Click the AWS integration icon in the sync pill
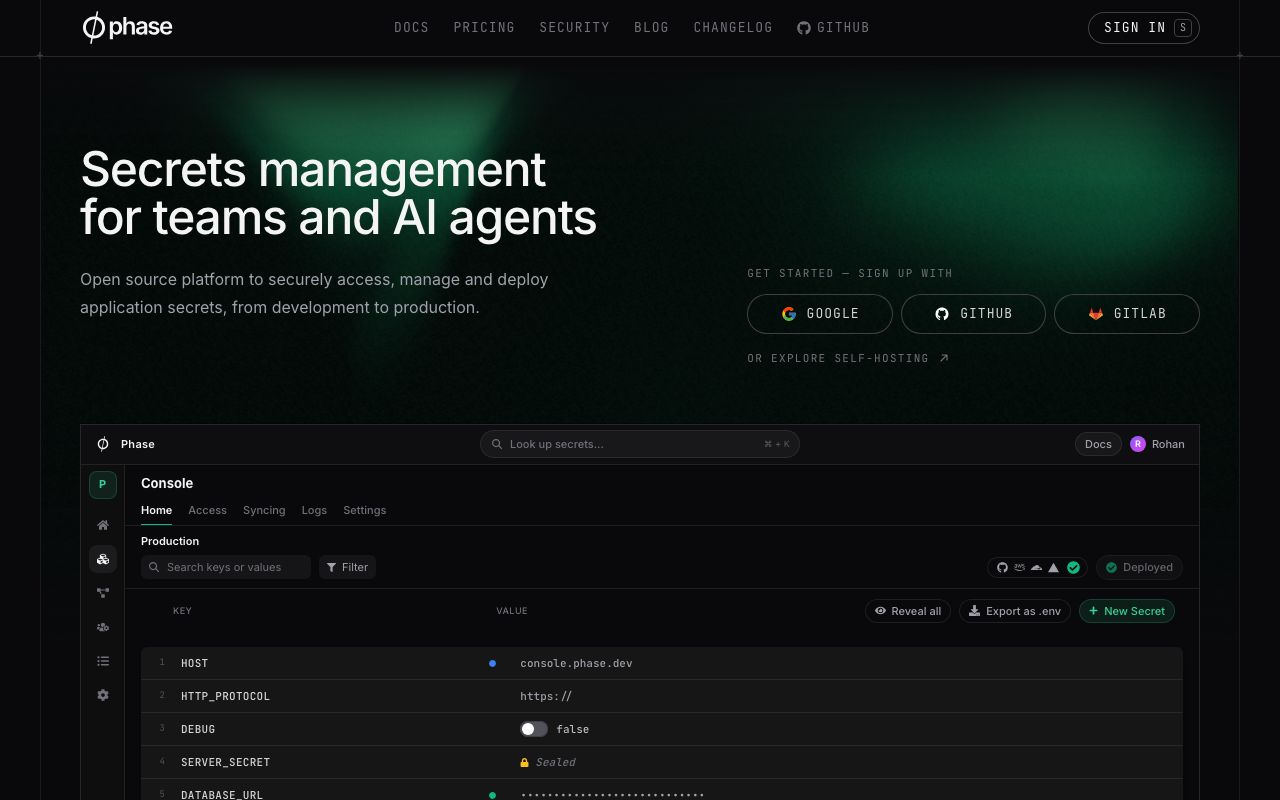1280x800 pixels. point(1019,567)
